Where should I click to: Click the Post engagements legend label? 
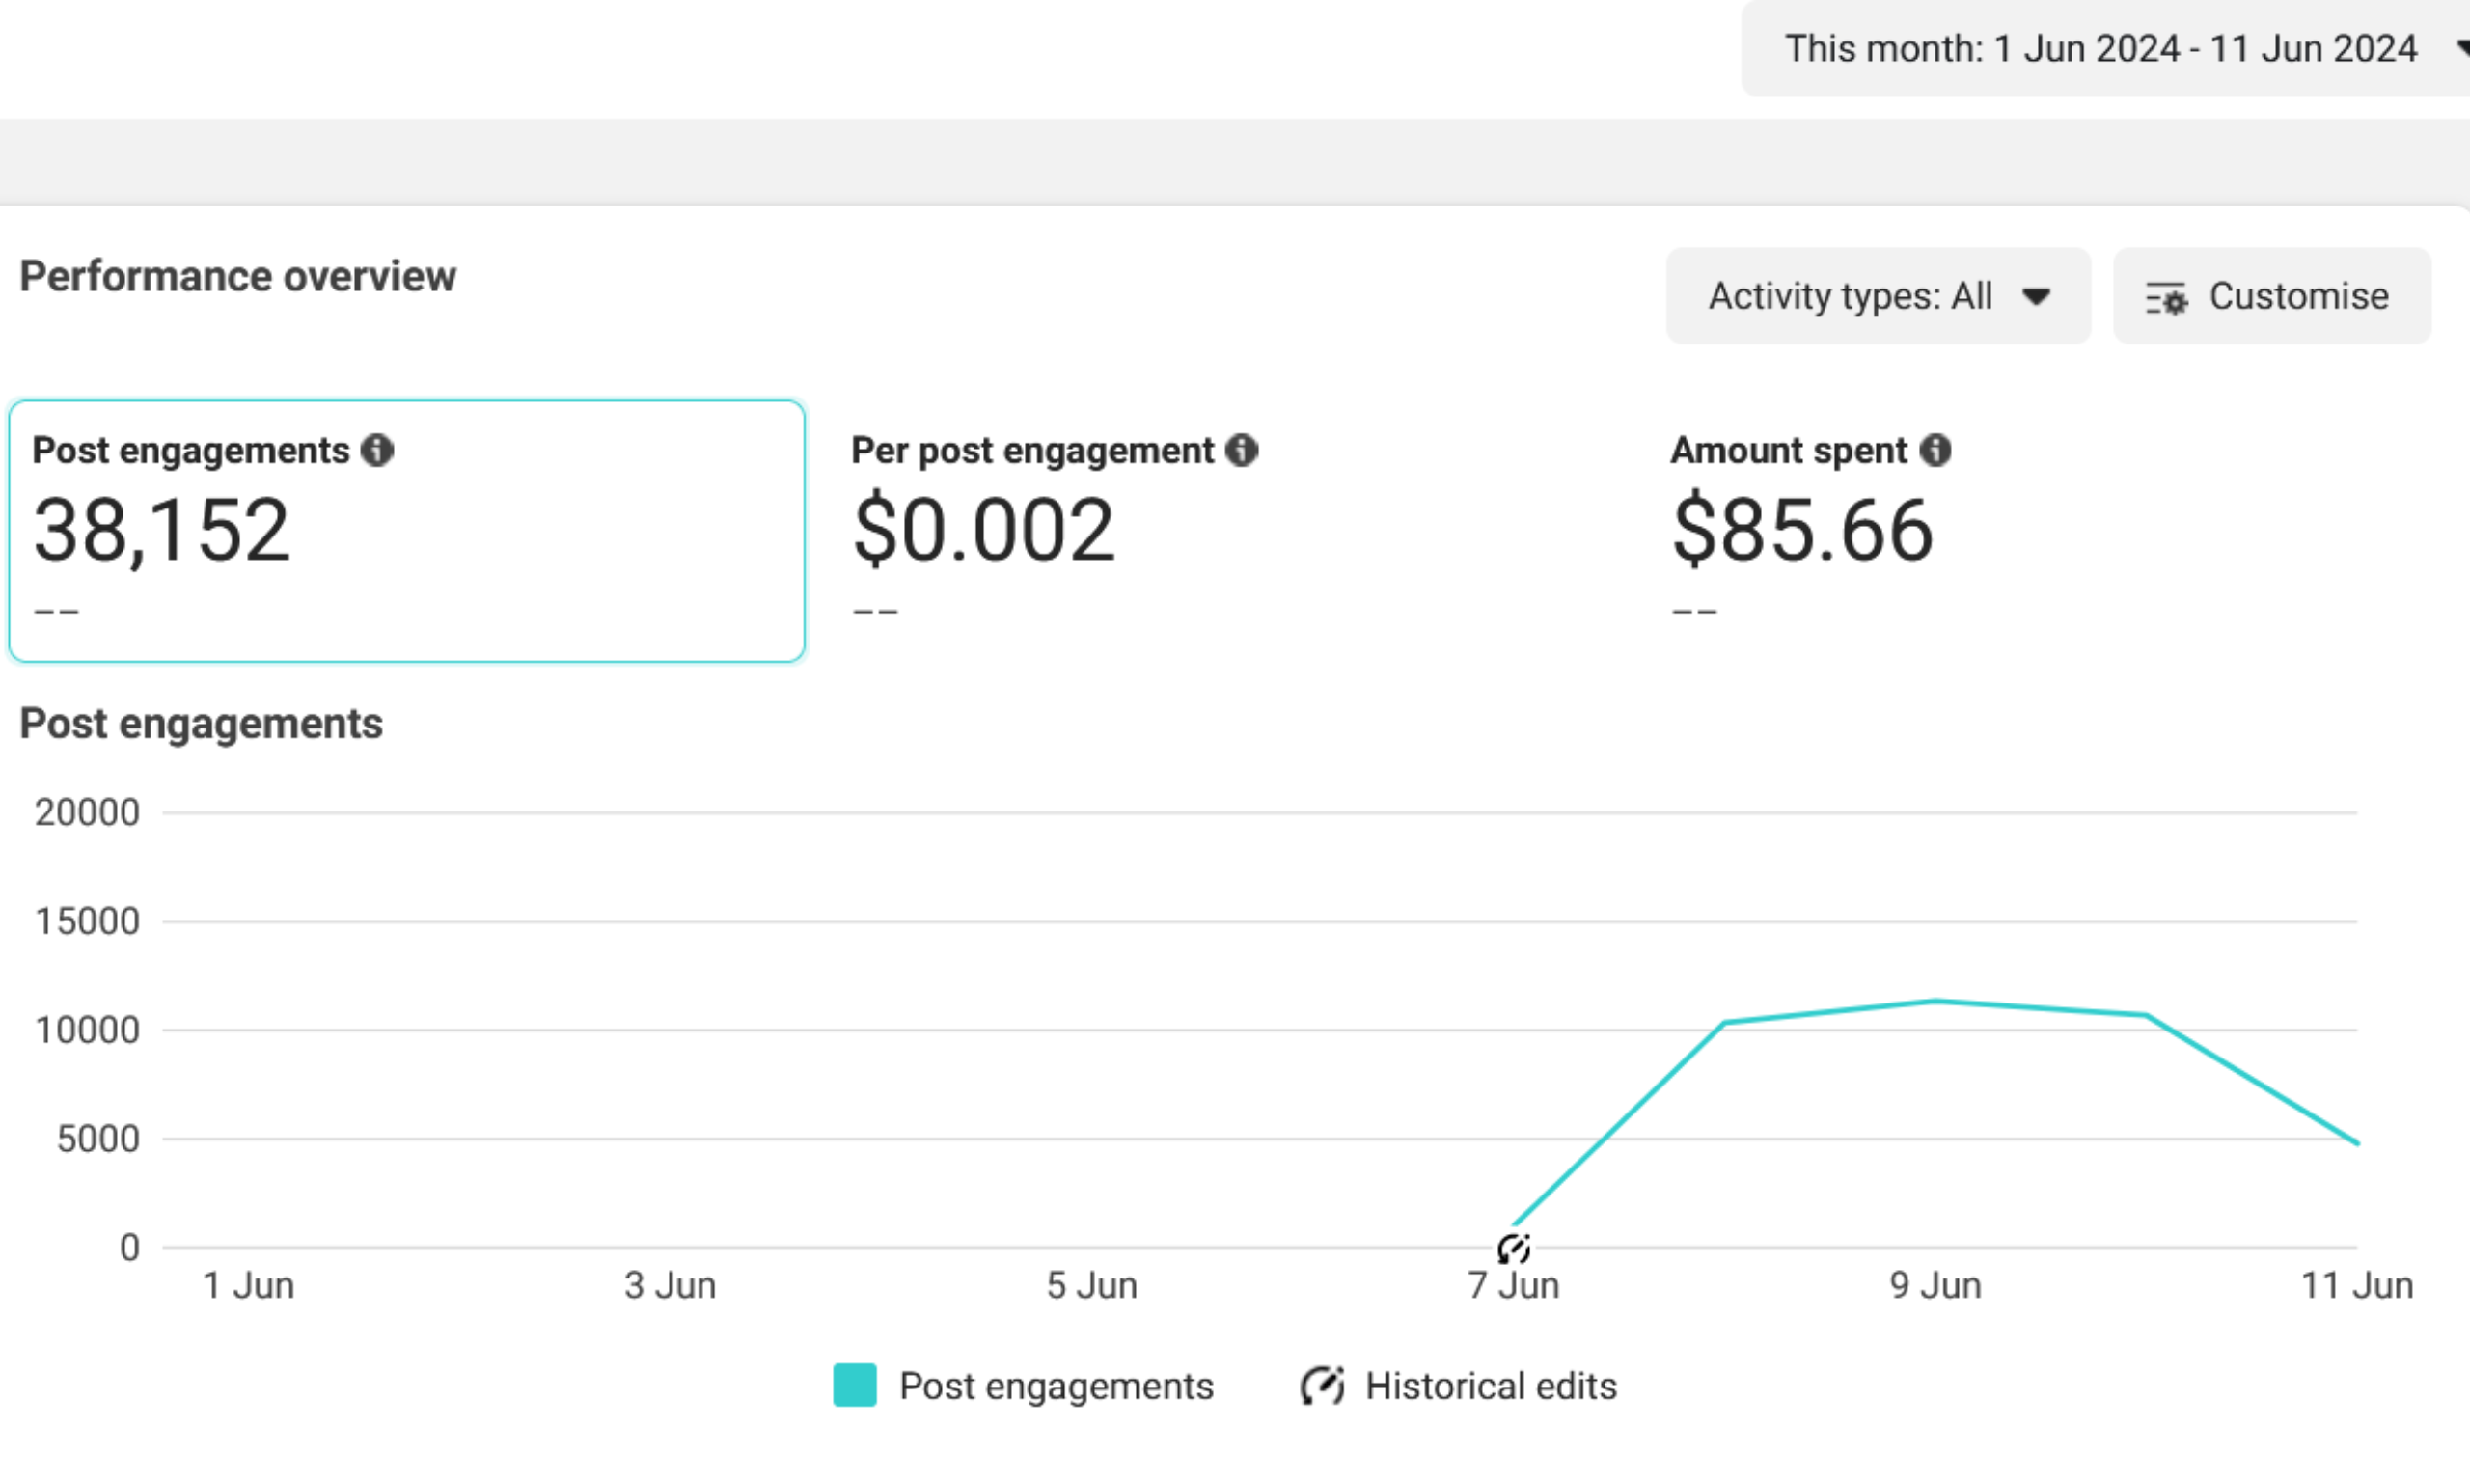tap(1056, 1387)
